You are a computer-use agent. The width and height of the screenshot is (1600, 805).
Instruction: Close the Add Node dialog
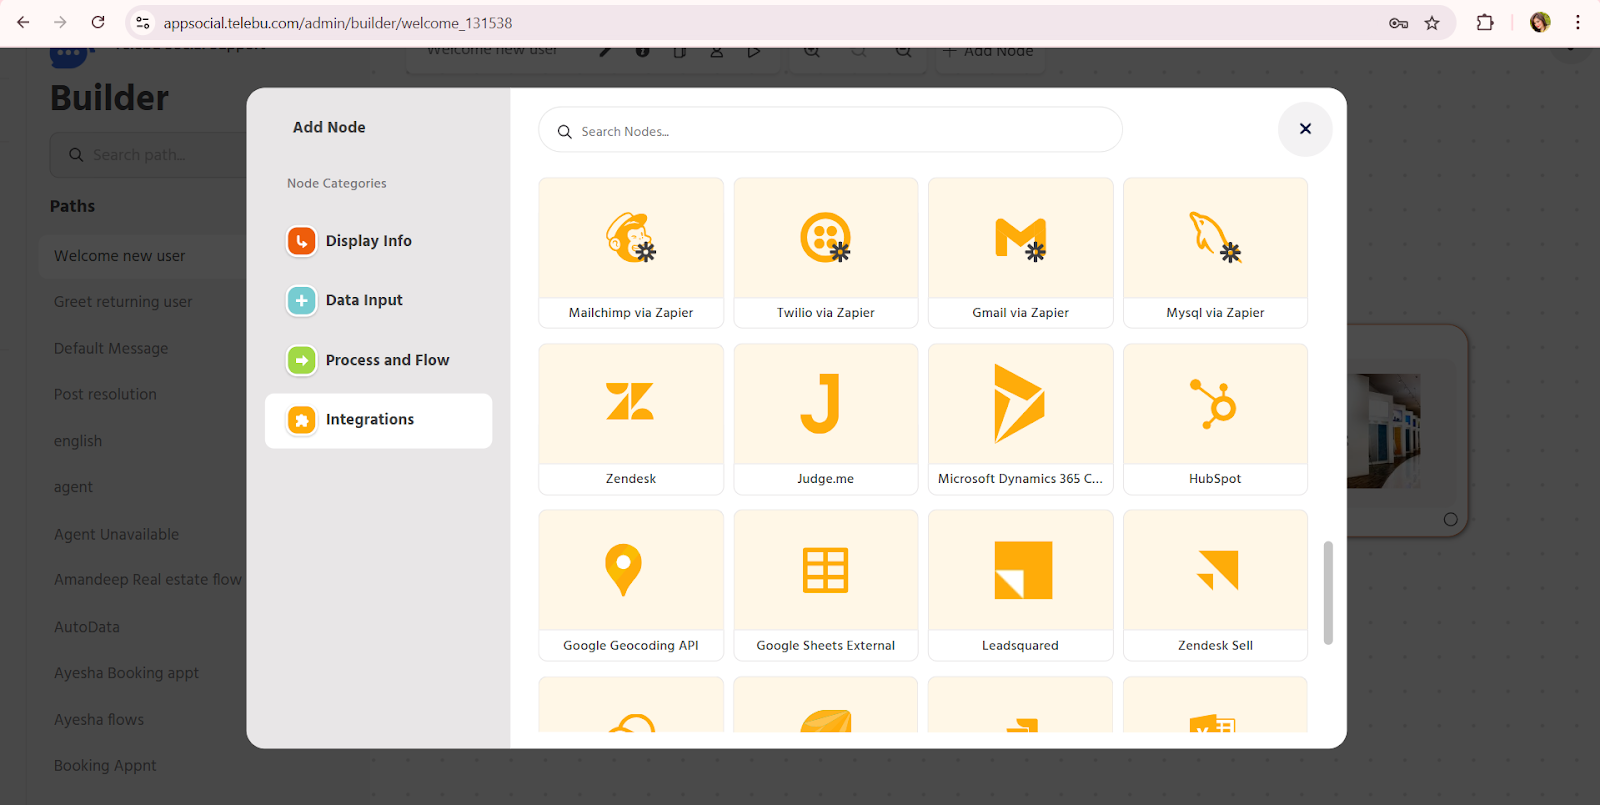point(1305,129)
